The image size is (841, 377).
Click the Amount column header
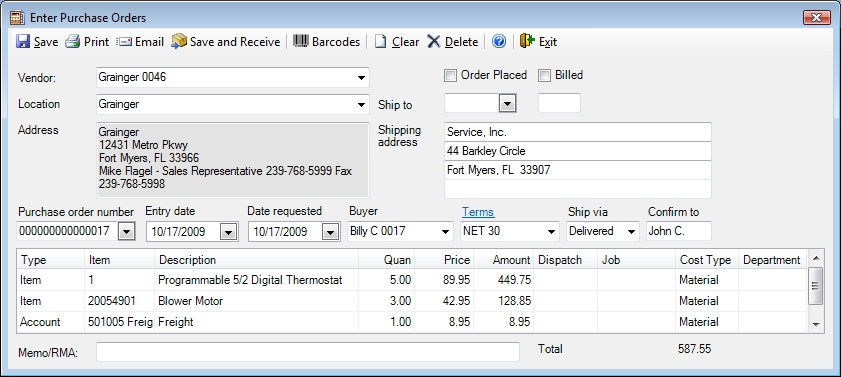click(x=503, y=260)
